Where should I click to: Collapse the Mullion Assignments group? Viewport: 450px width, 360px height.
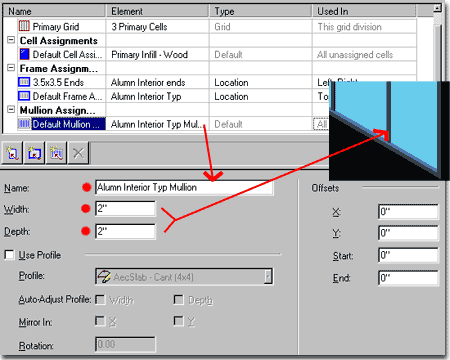click(x=11, y=109)
